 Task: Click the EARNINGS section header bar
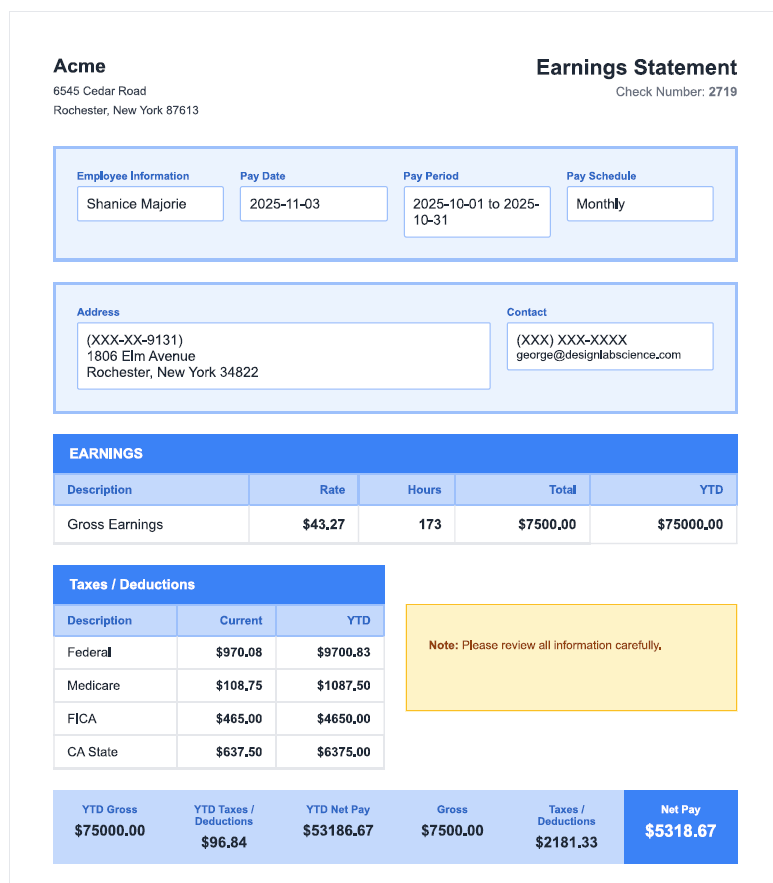point(395,454)
